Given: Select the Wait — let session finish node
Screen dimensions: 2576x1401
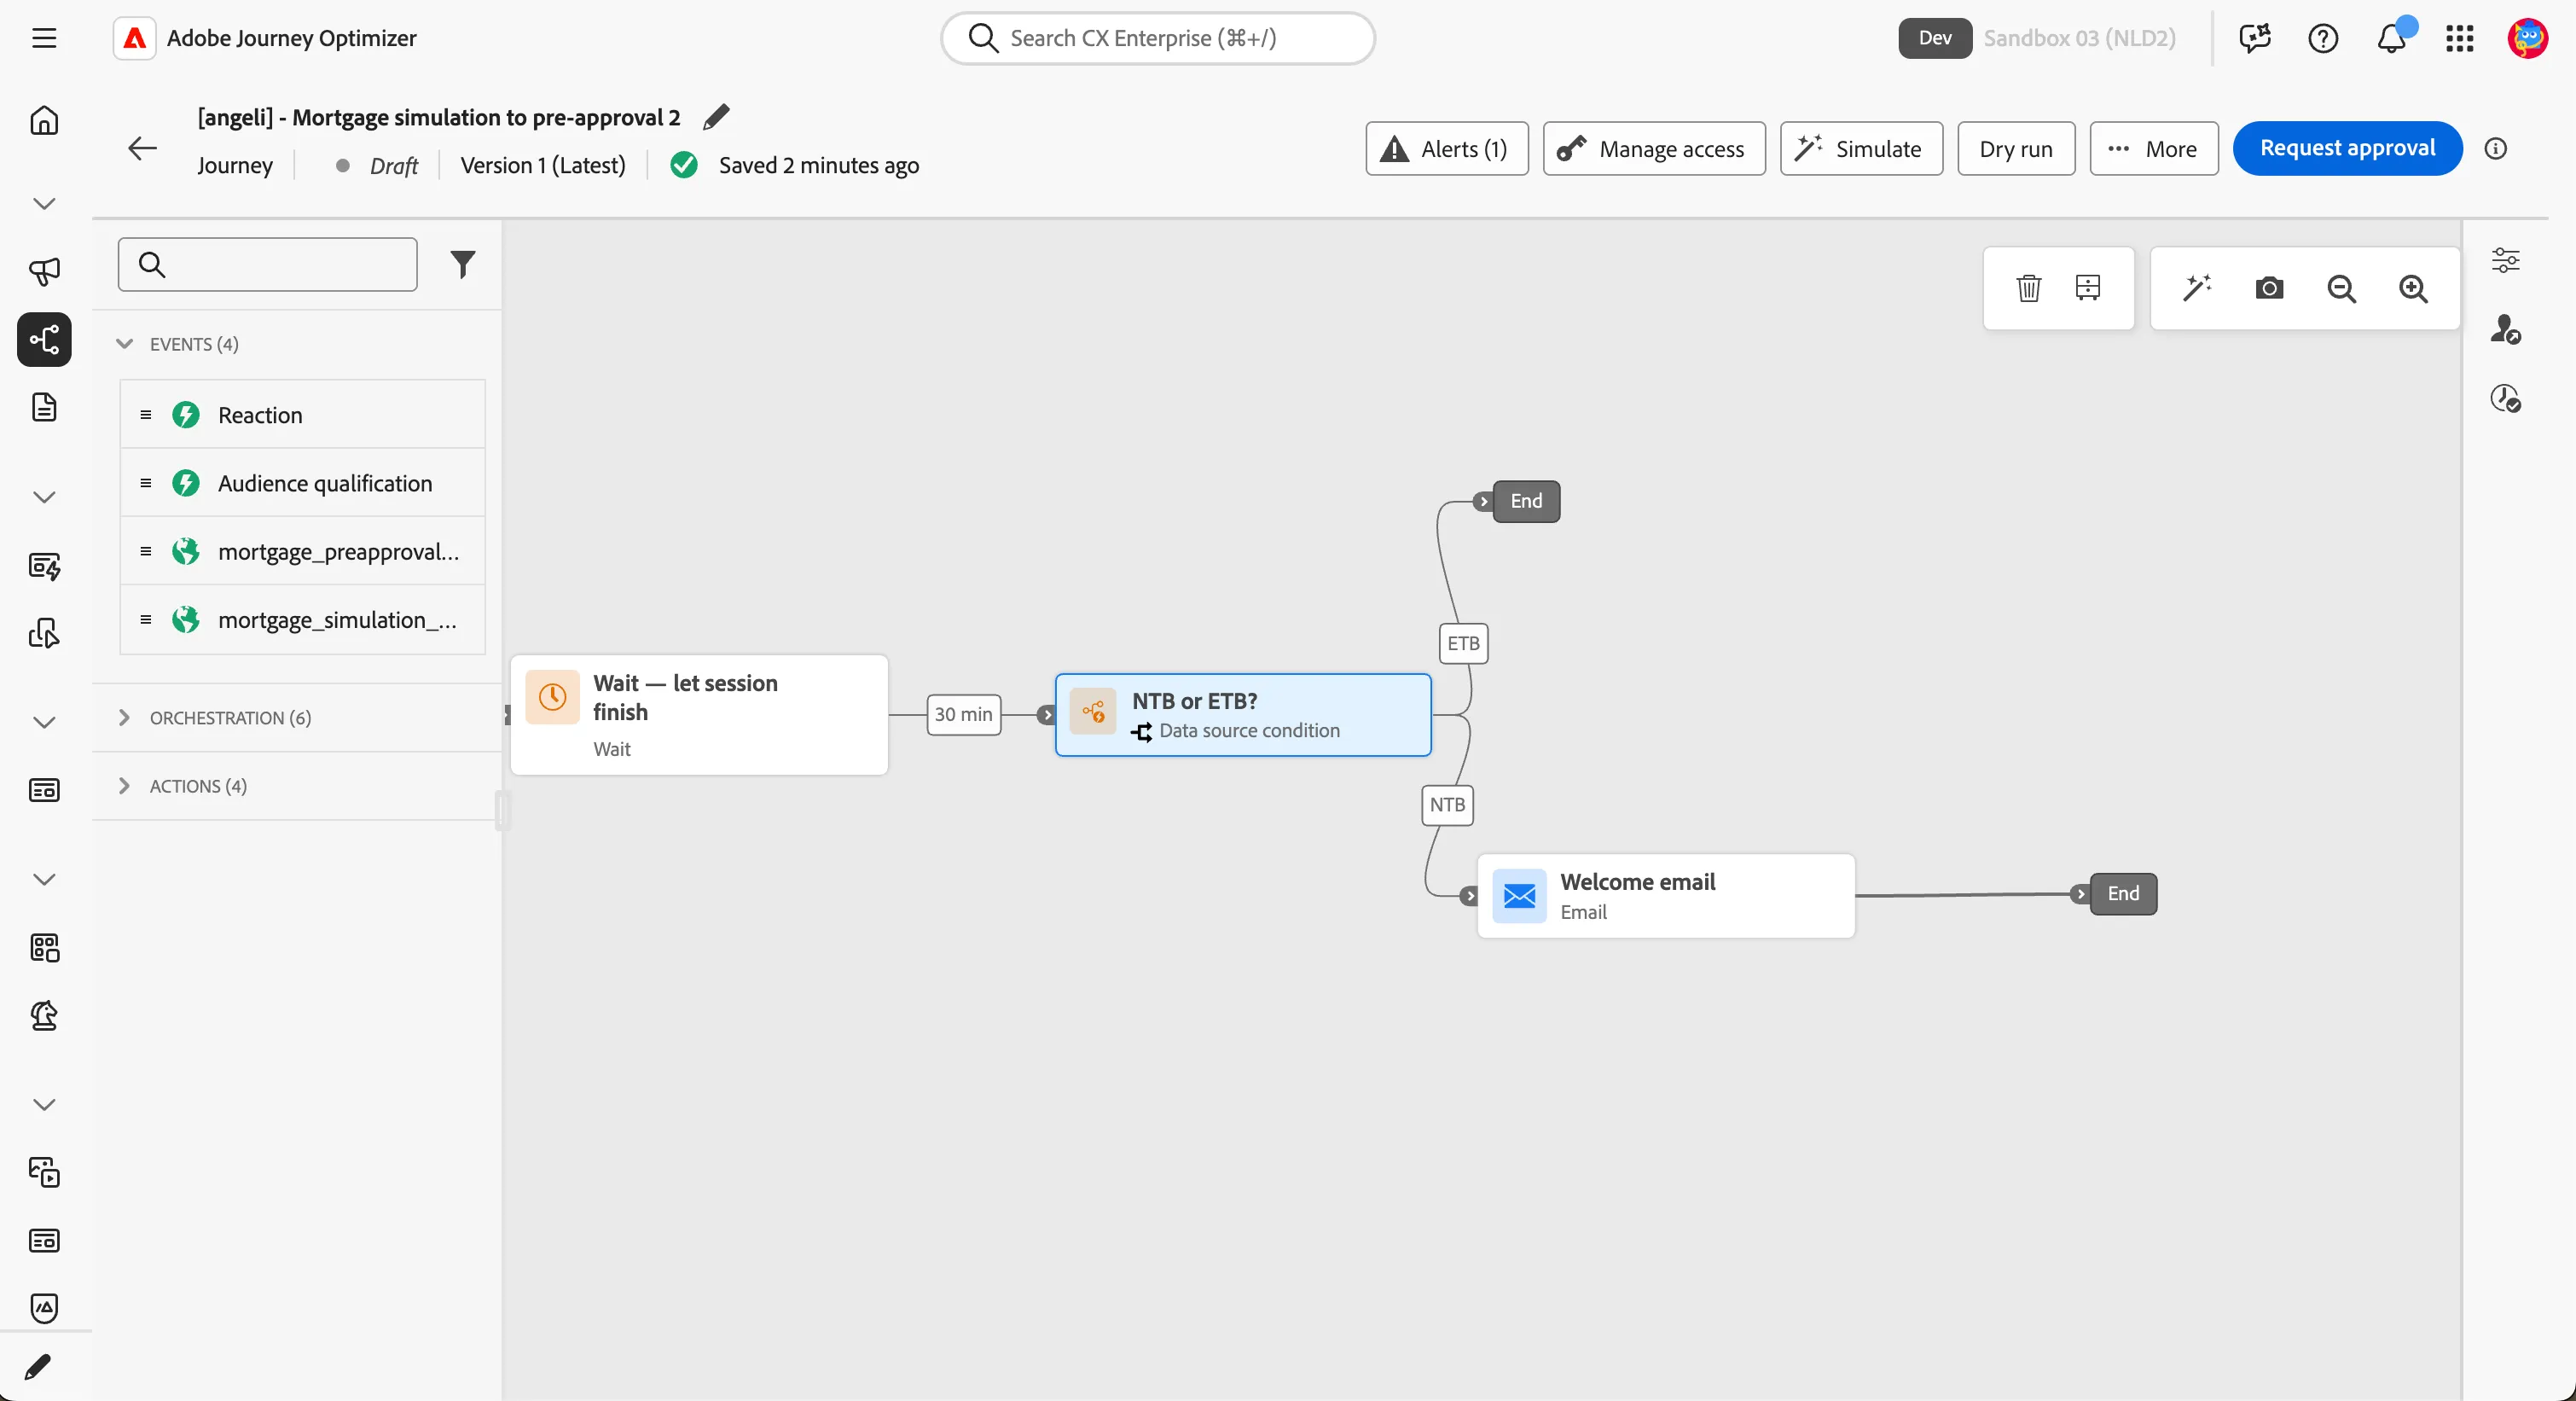Looking at the screenshot, I should point(698,714).
